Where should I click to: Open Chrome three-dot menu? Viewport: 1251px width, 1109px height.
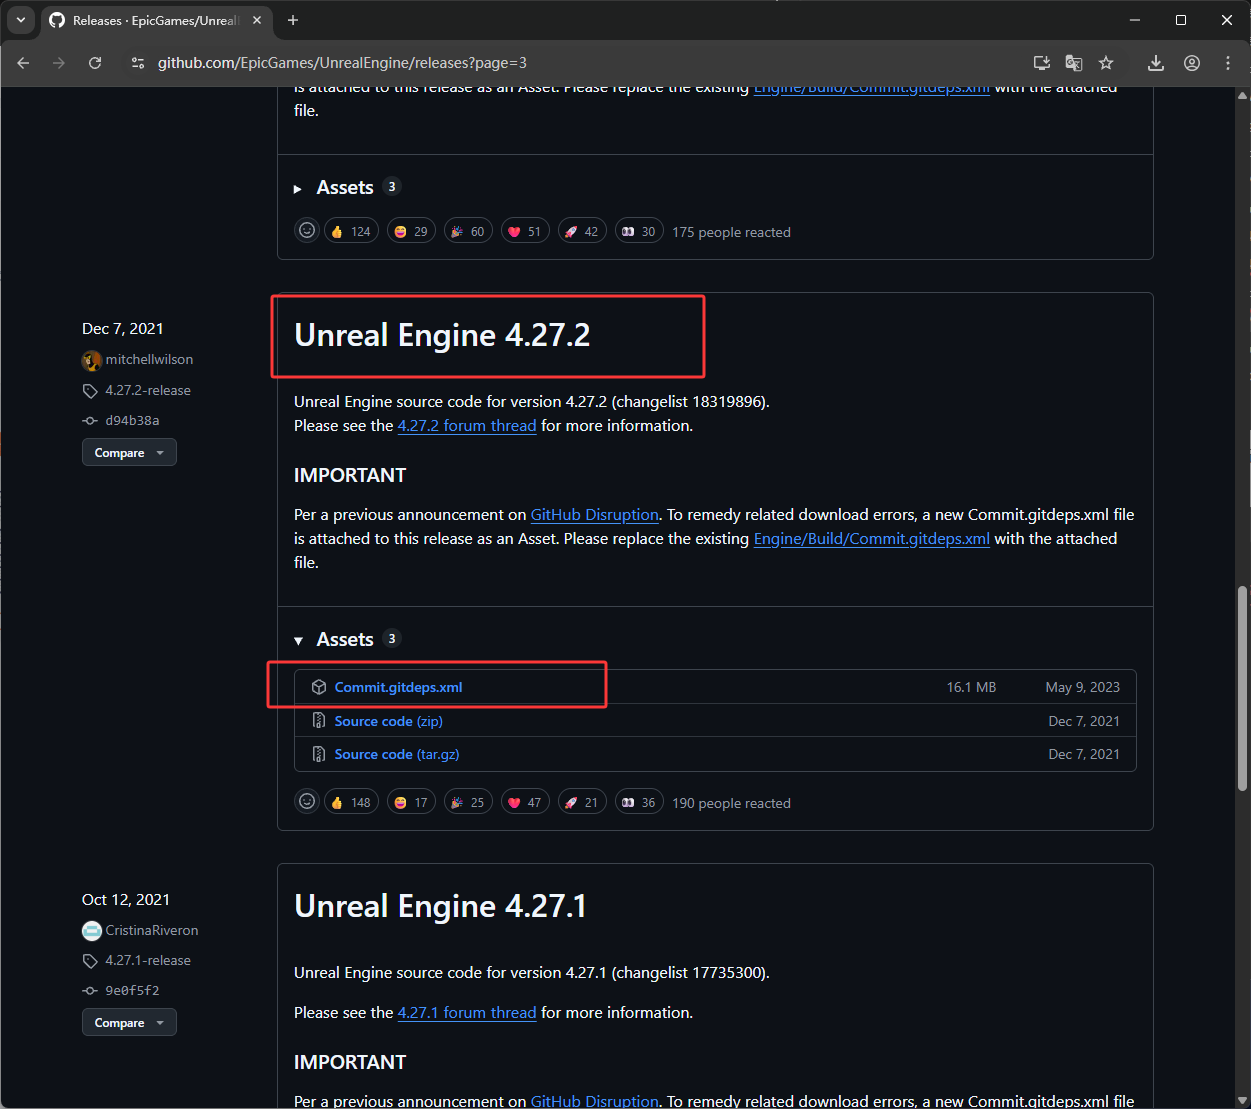tap(1228, 63)
